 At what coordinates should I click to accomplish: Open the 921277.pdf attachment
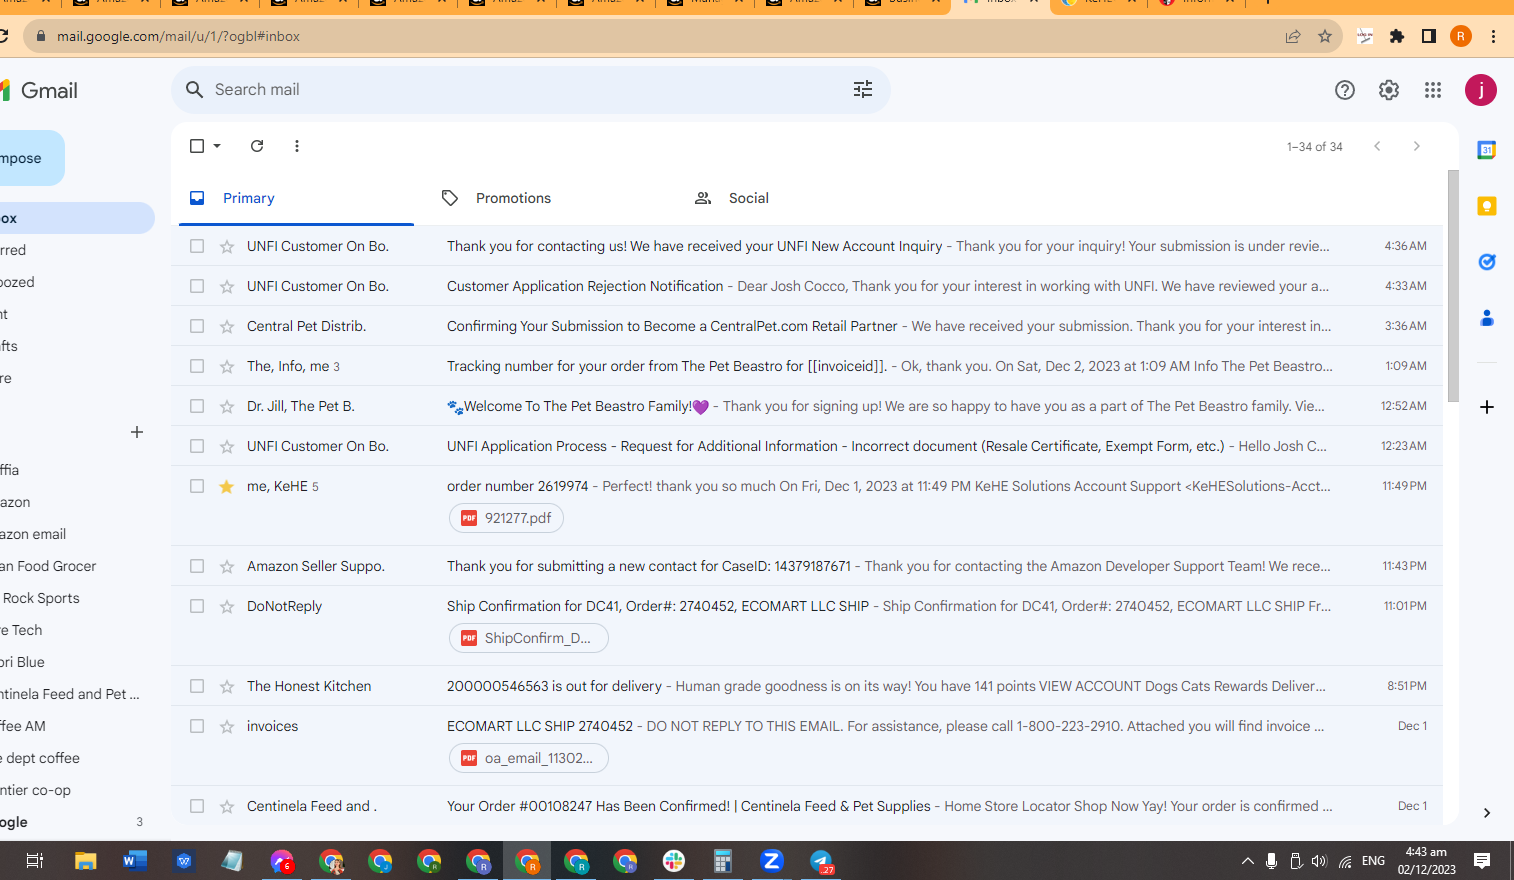507,518
